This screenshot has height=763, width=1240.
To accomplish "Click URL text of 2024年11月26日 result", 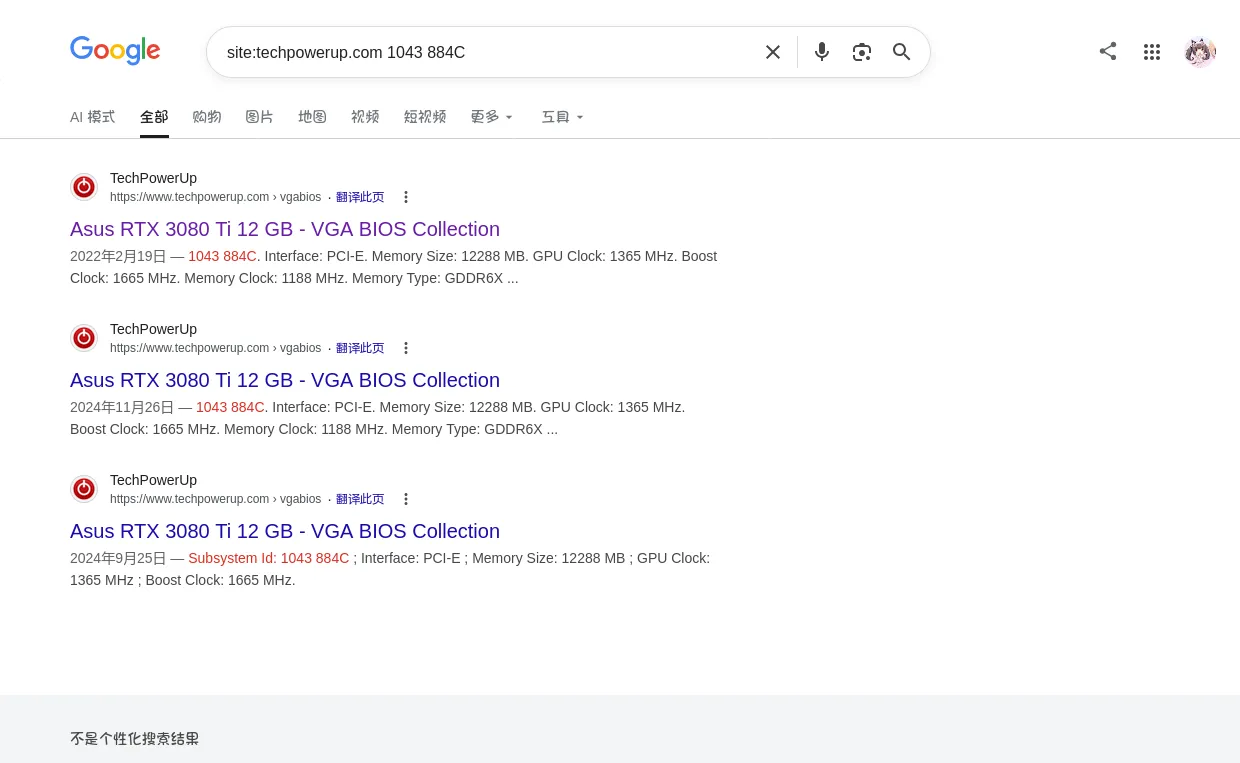I will click(x=215, y=348).
